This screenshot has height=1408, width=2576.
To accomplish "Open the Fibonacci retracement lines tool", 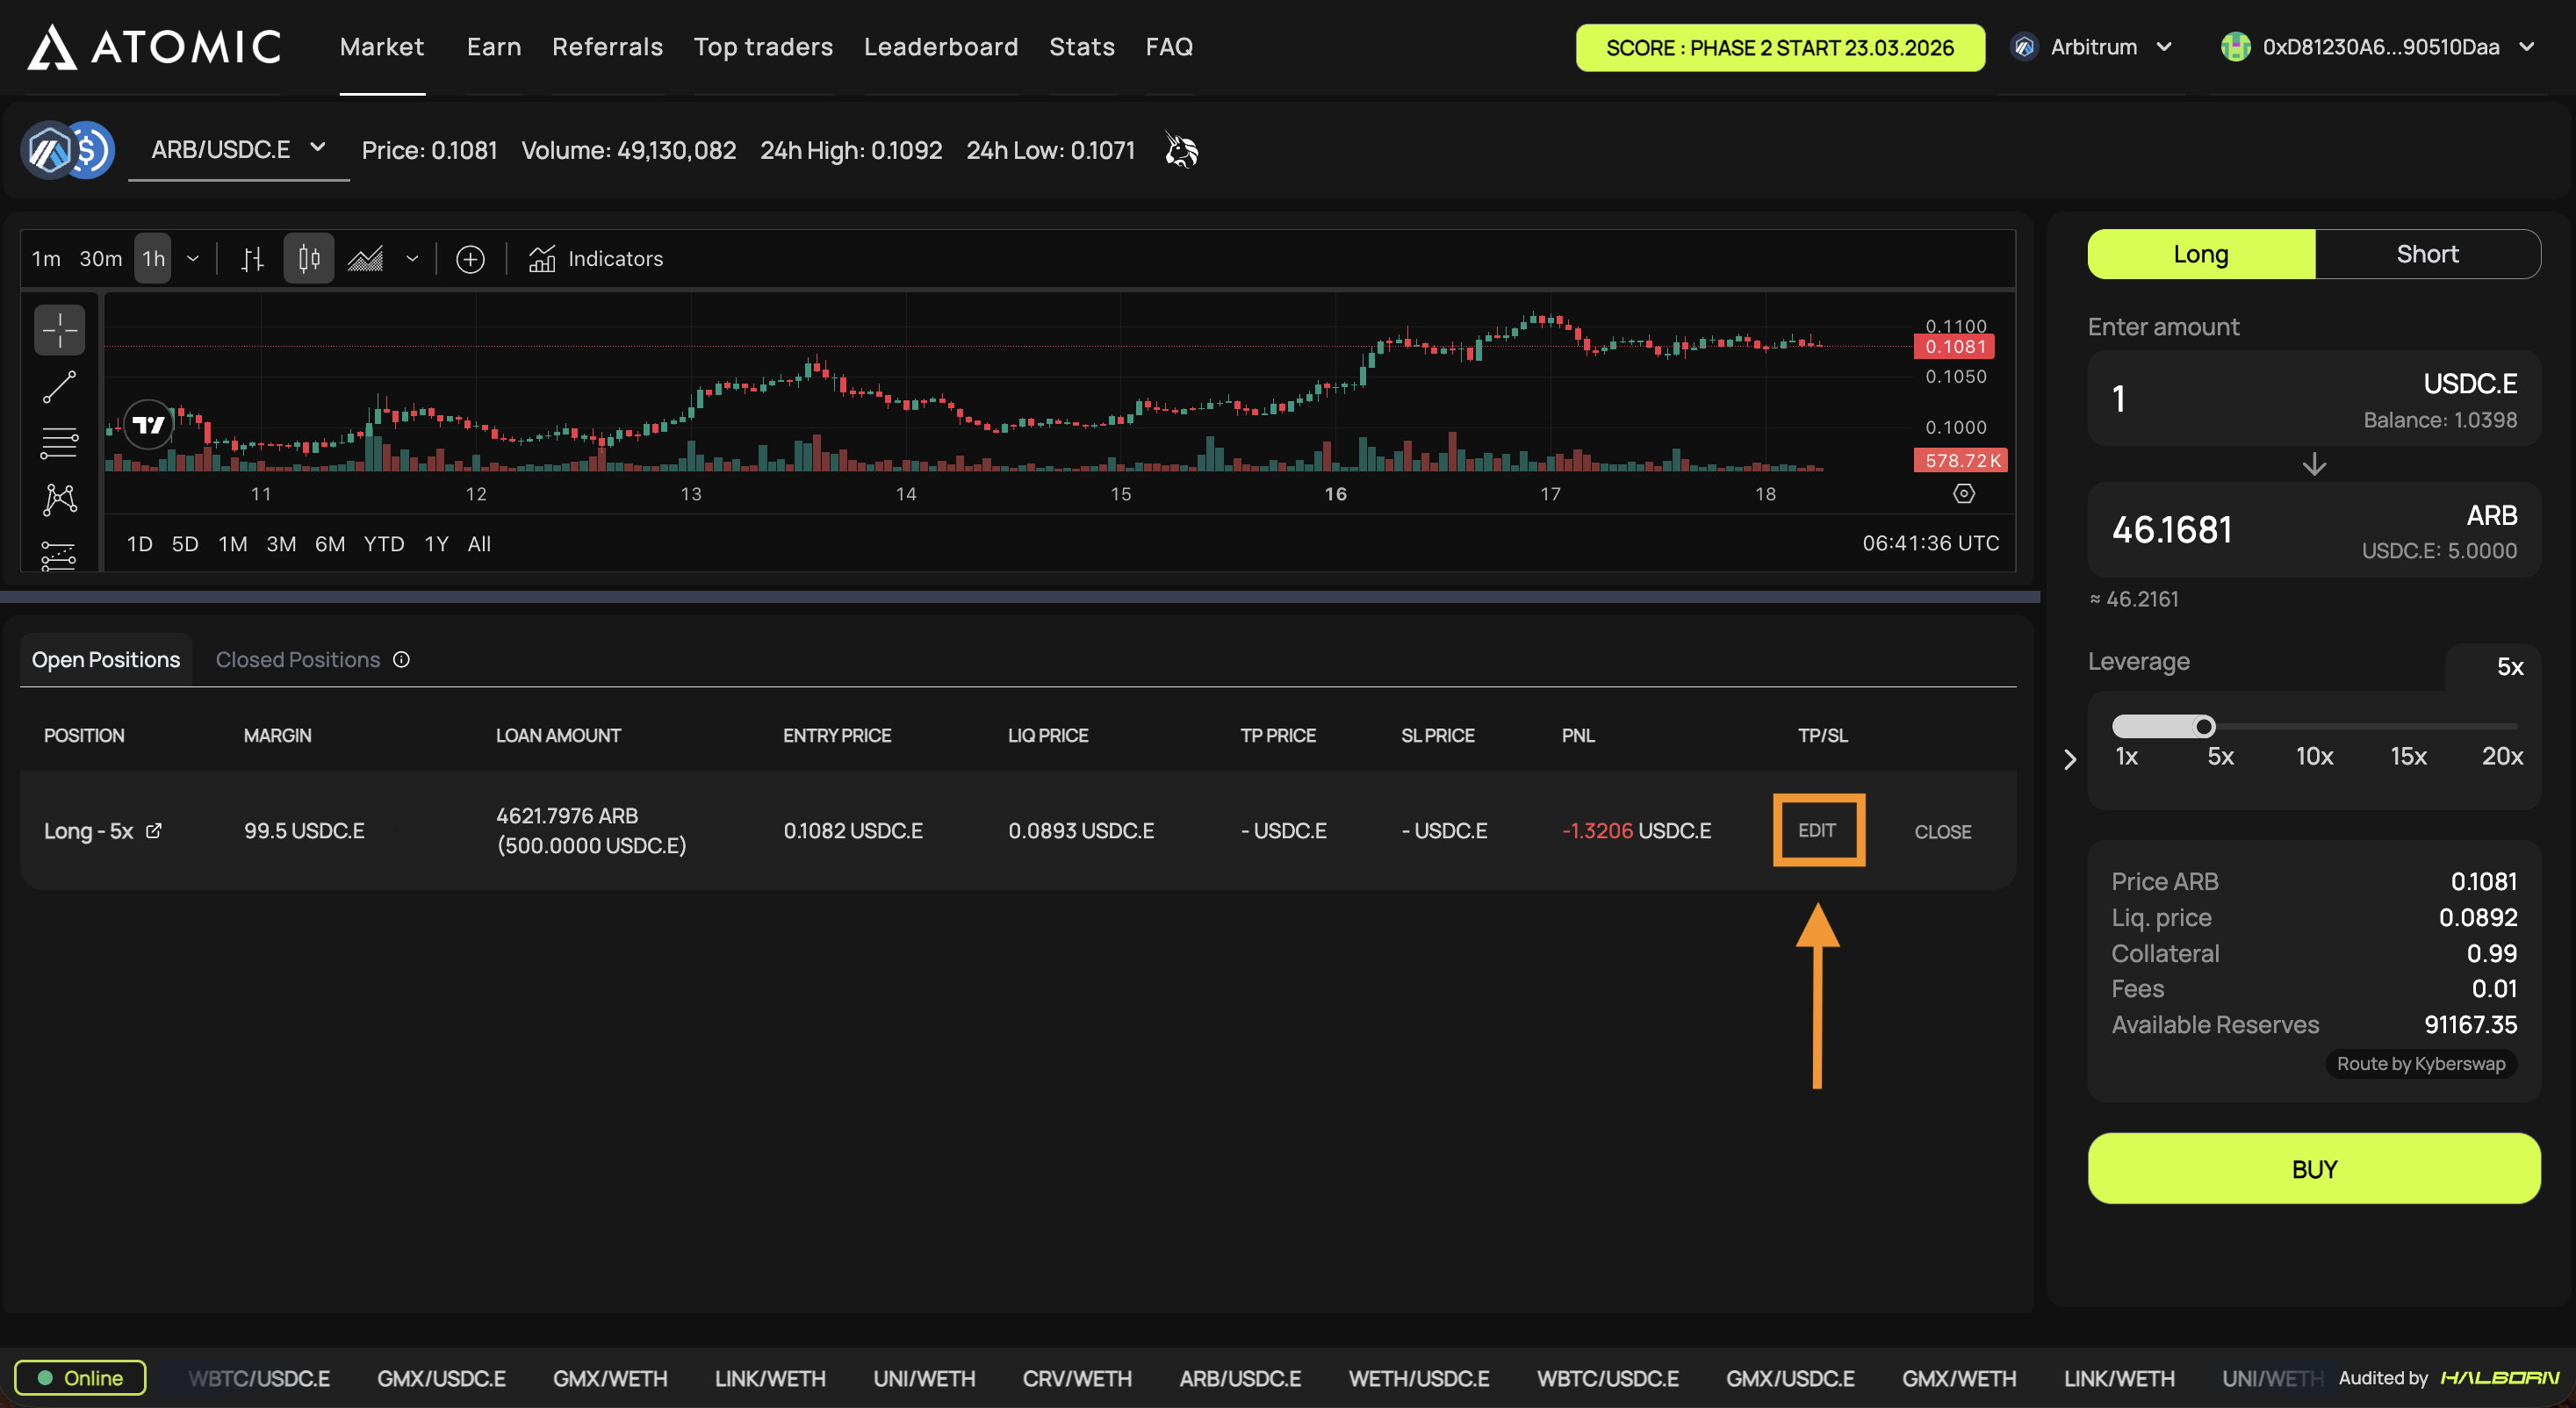I will coord(59,442).
